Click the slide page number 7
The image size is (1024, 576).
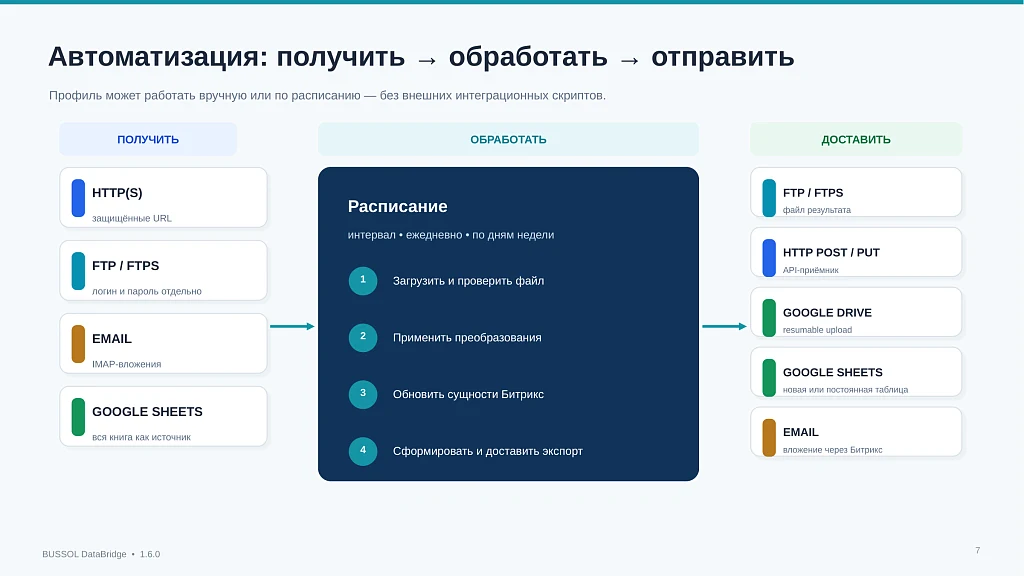click(x=978, y=551)
